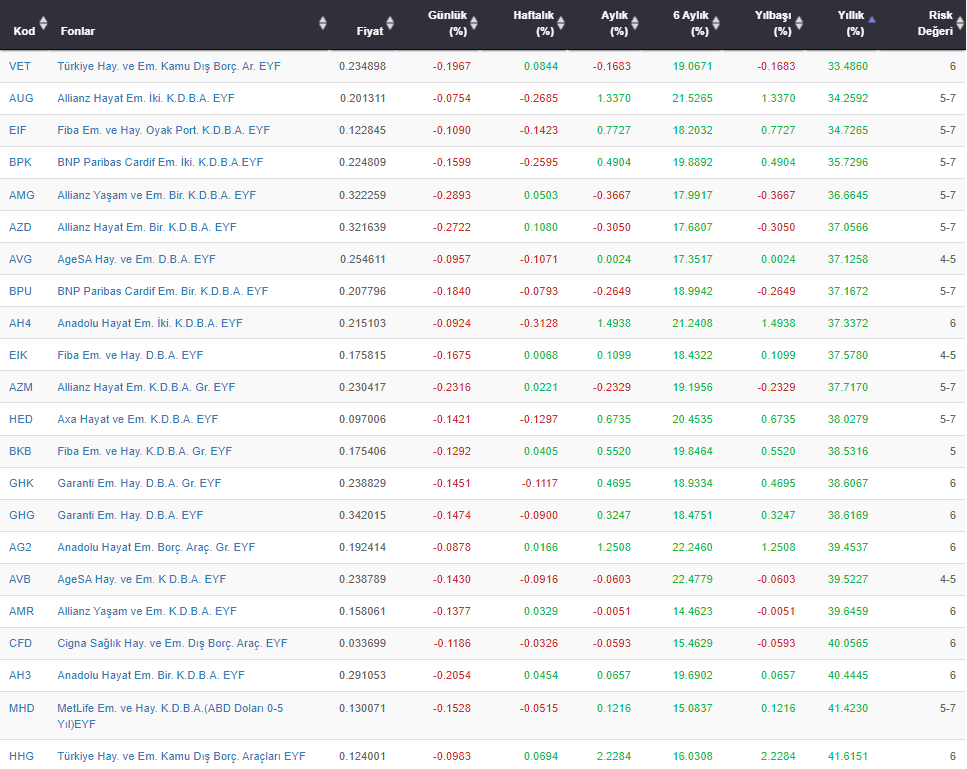Viewport: 967px width, 769px height.
Task: Sort by Fiyat column sort arrows
Action: click(390, 23)
